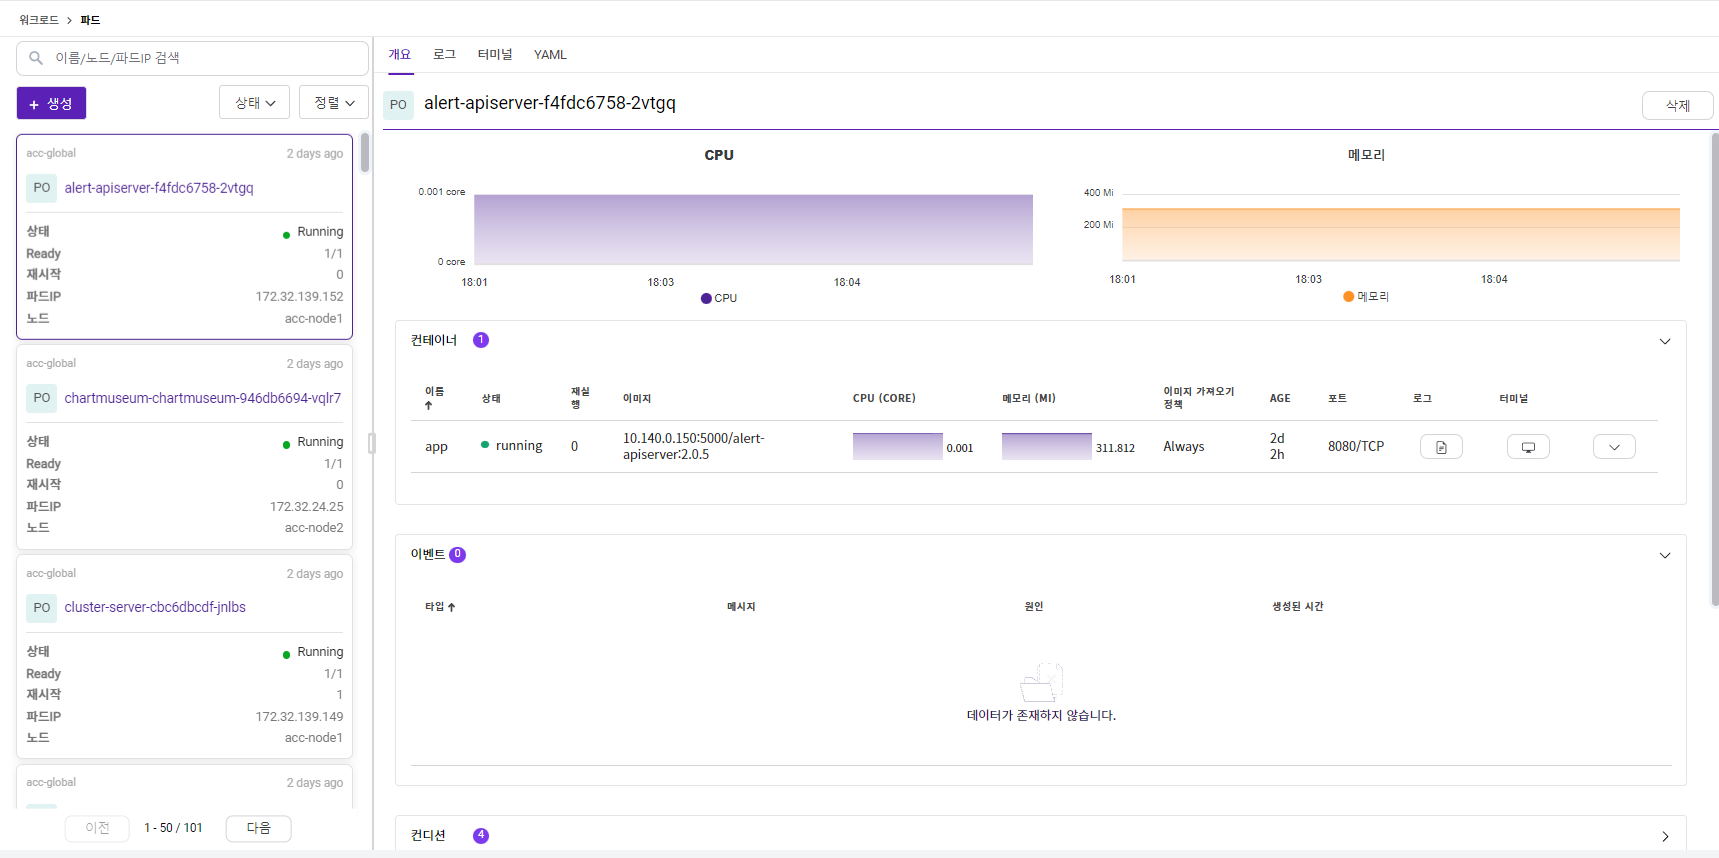Click the PO badge beside pod title
Screen dimensions: 1719x858
click(398, 104)
